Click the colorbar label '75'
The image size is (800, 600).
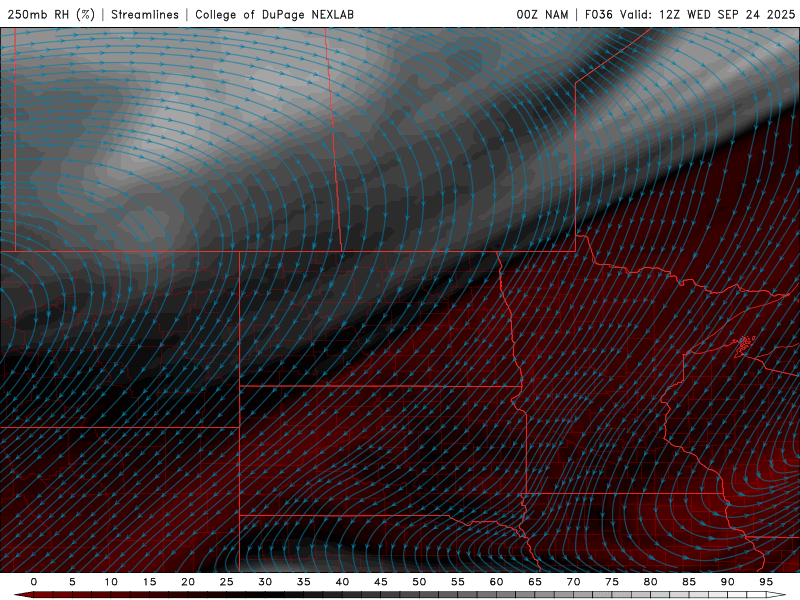(x=612, y=582)
